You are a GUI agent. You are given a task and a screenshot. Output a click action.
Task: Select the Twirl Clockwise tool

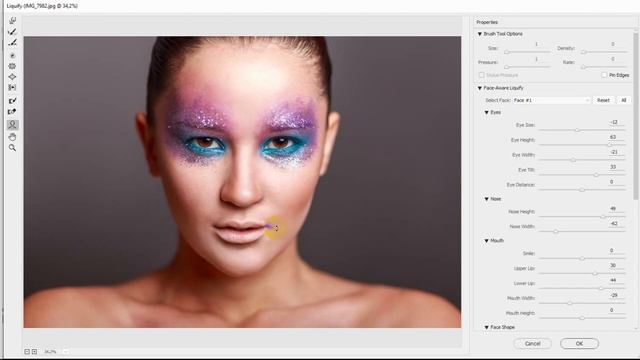point(12,55)
